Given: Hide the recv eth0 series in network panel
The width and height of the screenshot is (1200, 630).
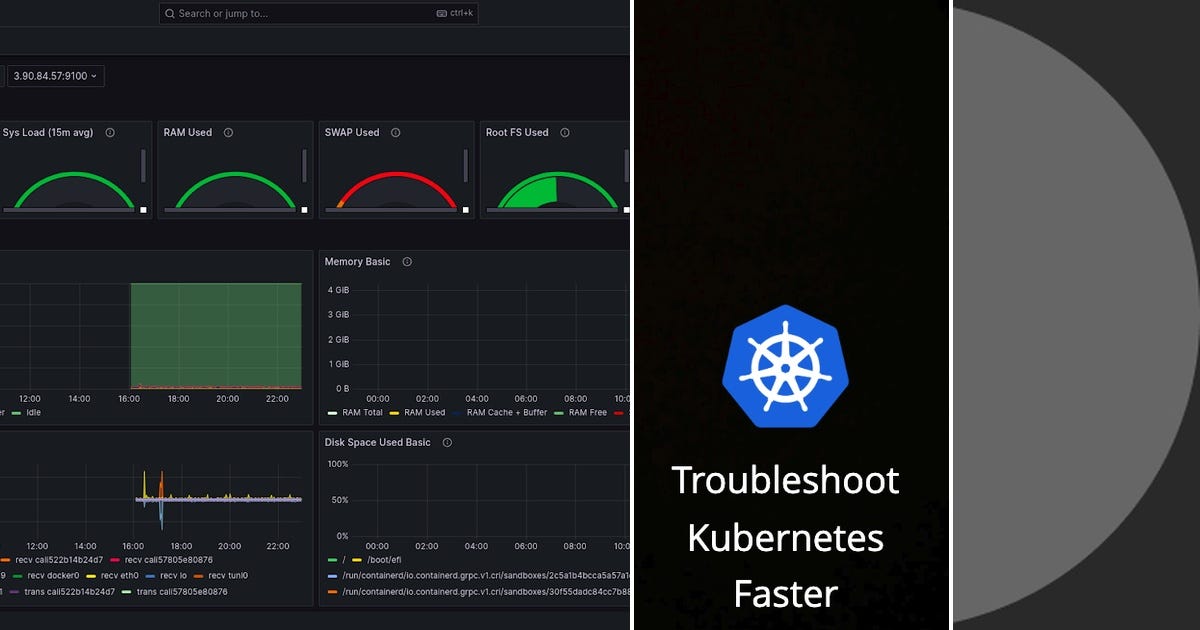Looking at the screenshot, I should (119, 575).
